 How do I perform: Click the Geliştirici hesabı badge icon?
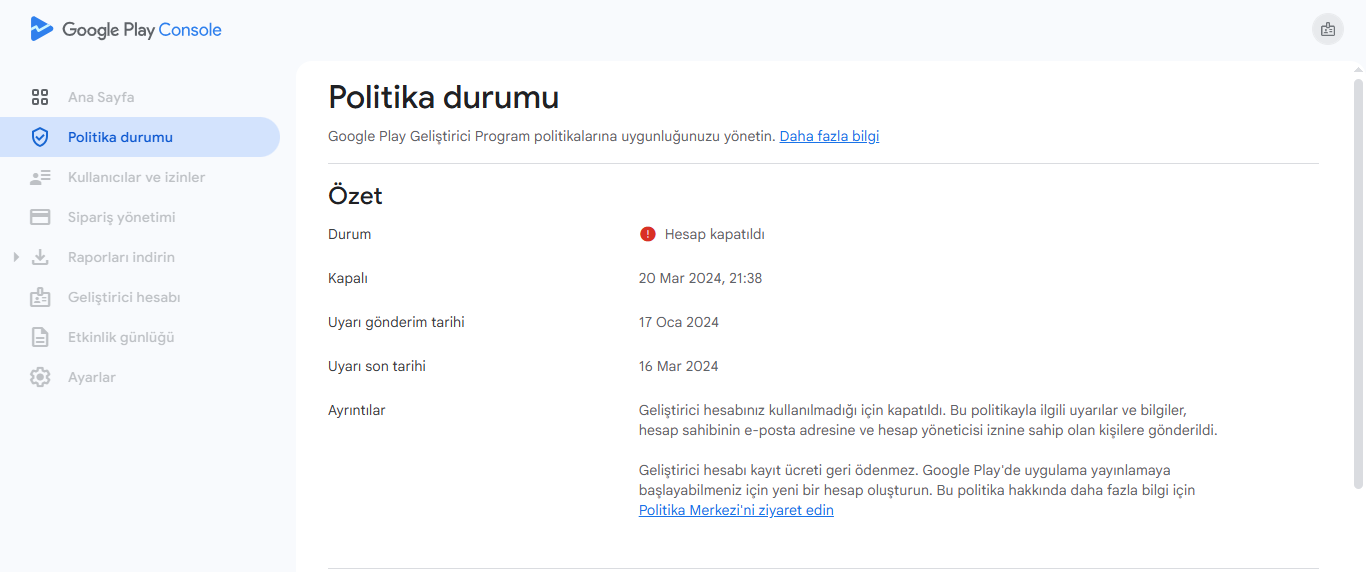pyautogui.click(x=40, y=297)
